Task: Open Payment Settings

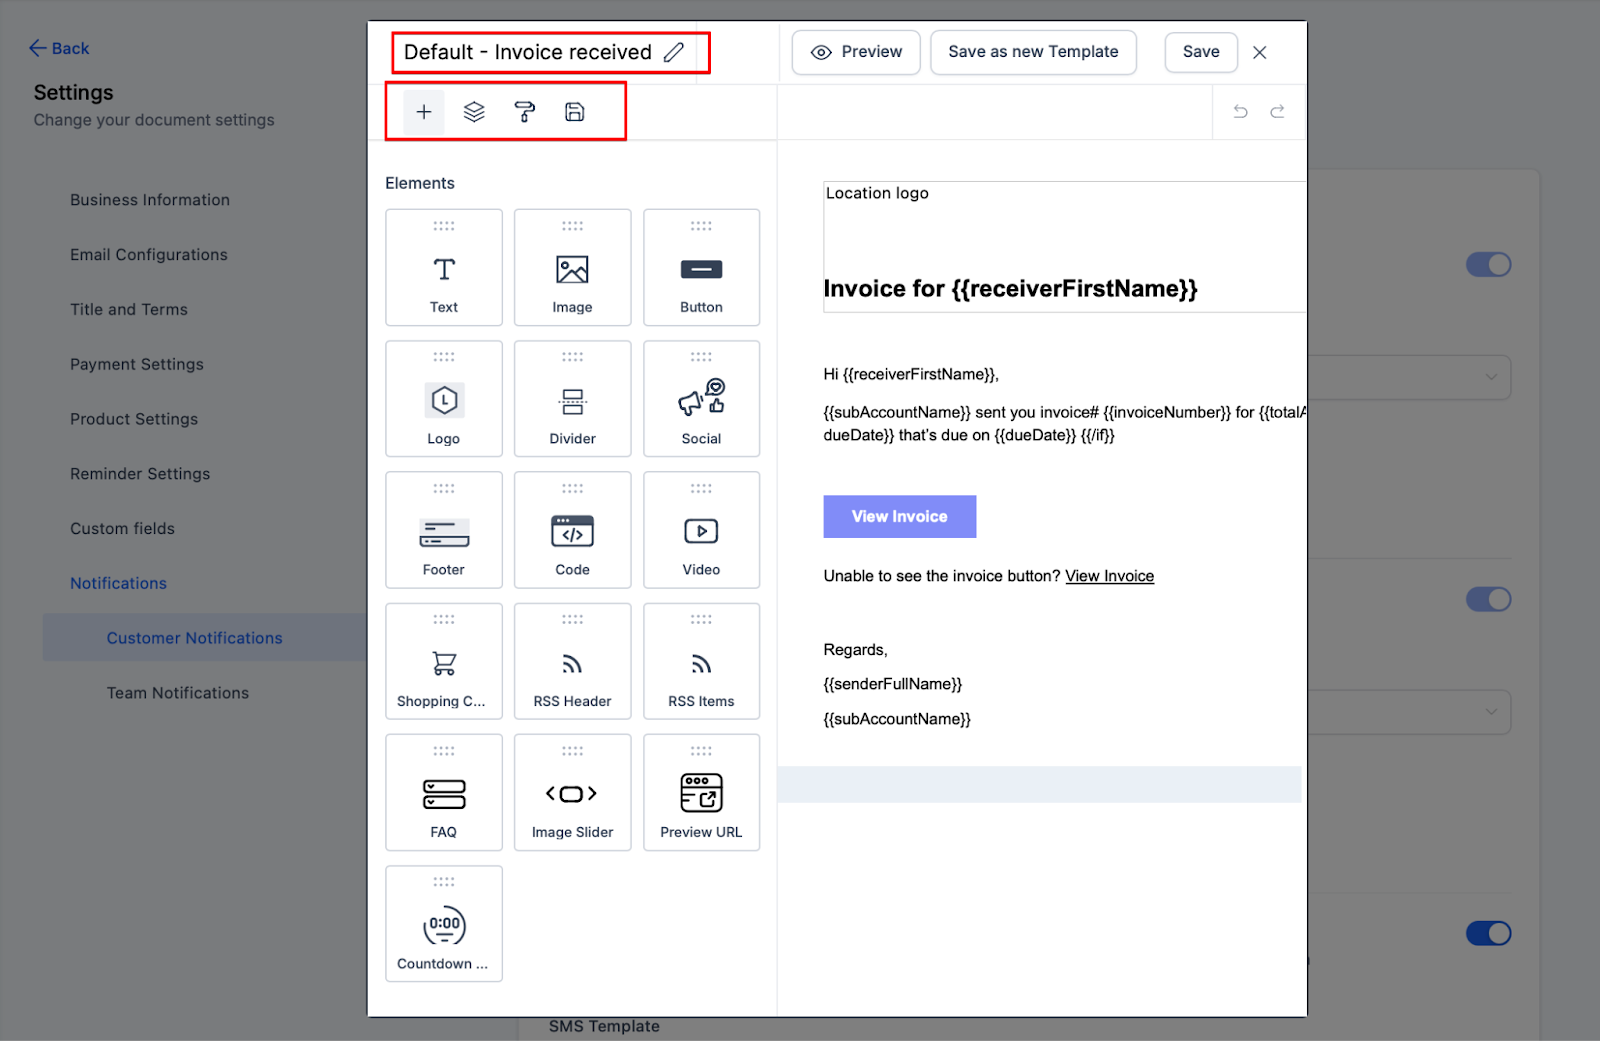Action: (x=137, y=365)
